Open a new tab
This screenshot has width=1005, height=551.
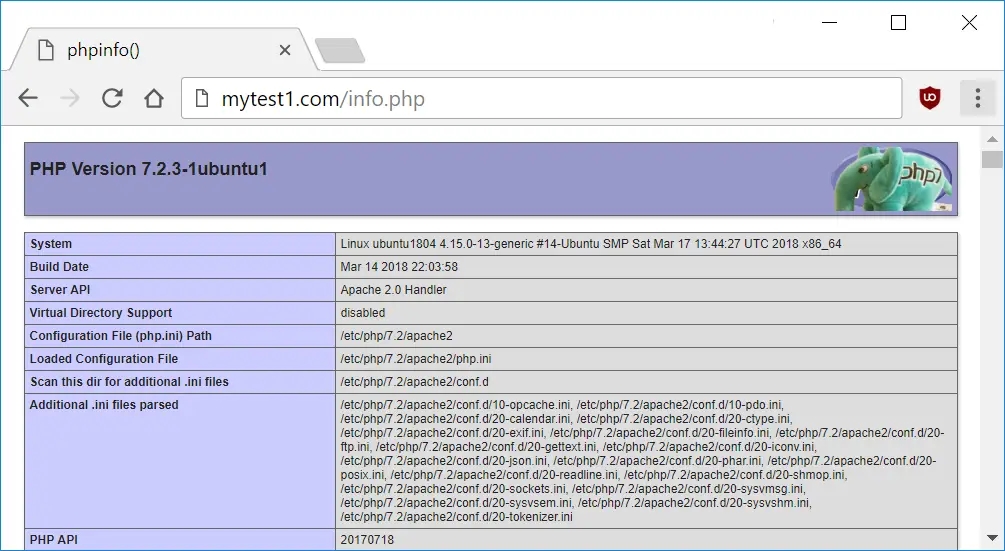coord(340,51)
